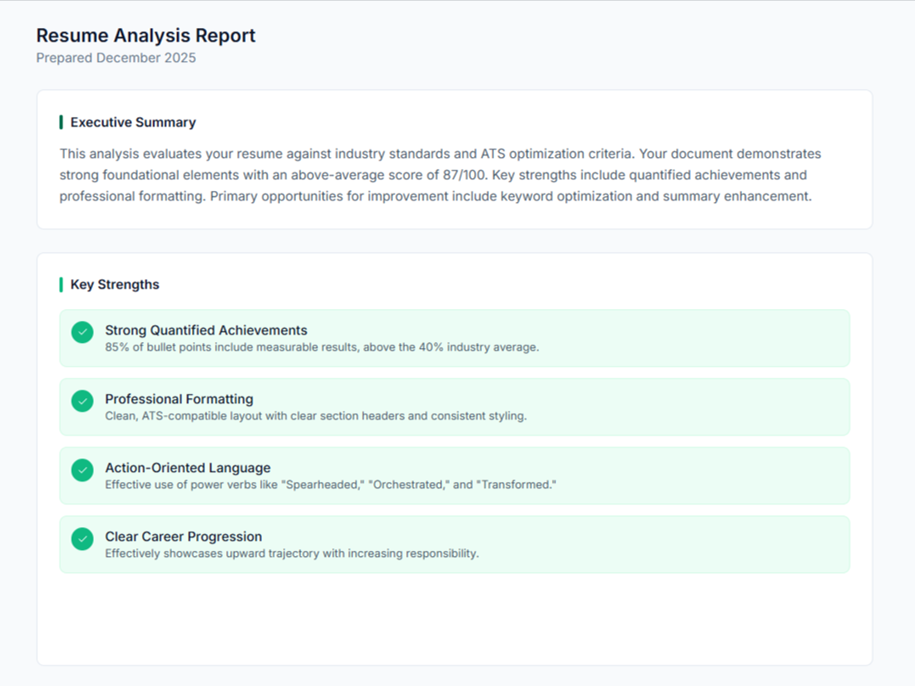Click checkmark icon next to Professional Formatting
This screenshot has height=686, width=915.
tap(82, 401)
